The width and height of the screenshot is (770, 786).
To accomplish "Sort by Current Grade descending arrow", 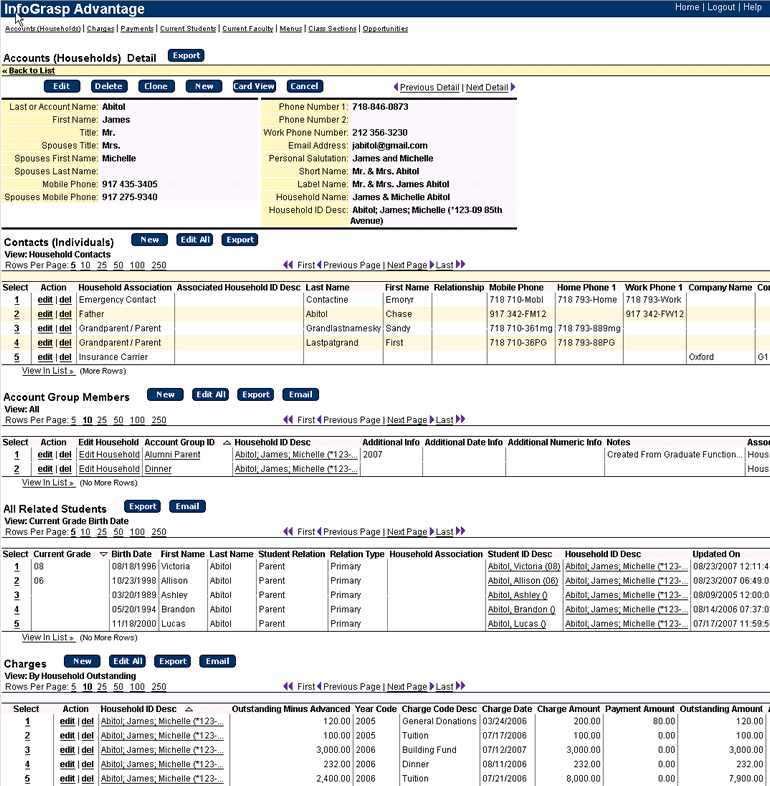I will (x=103, y=554).
